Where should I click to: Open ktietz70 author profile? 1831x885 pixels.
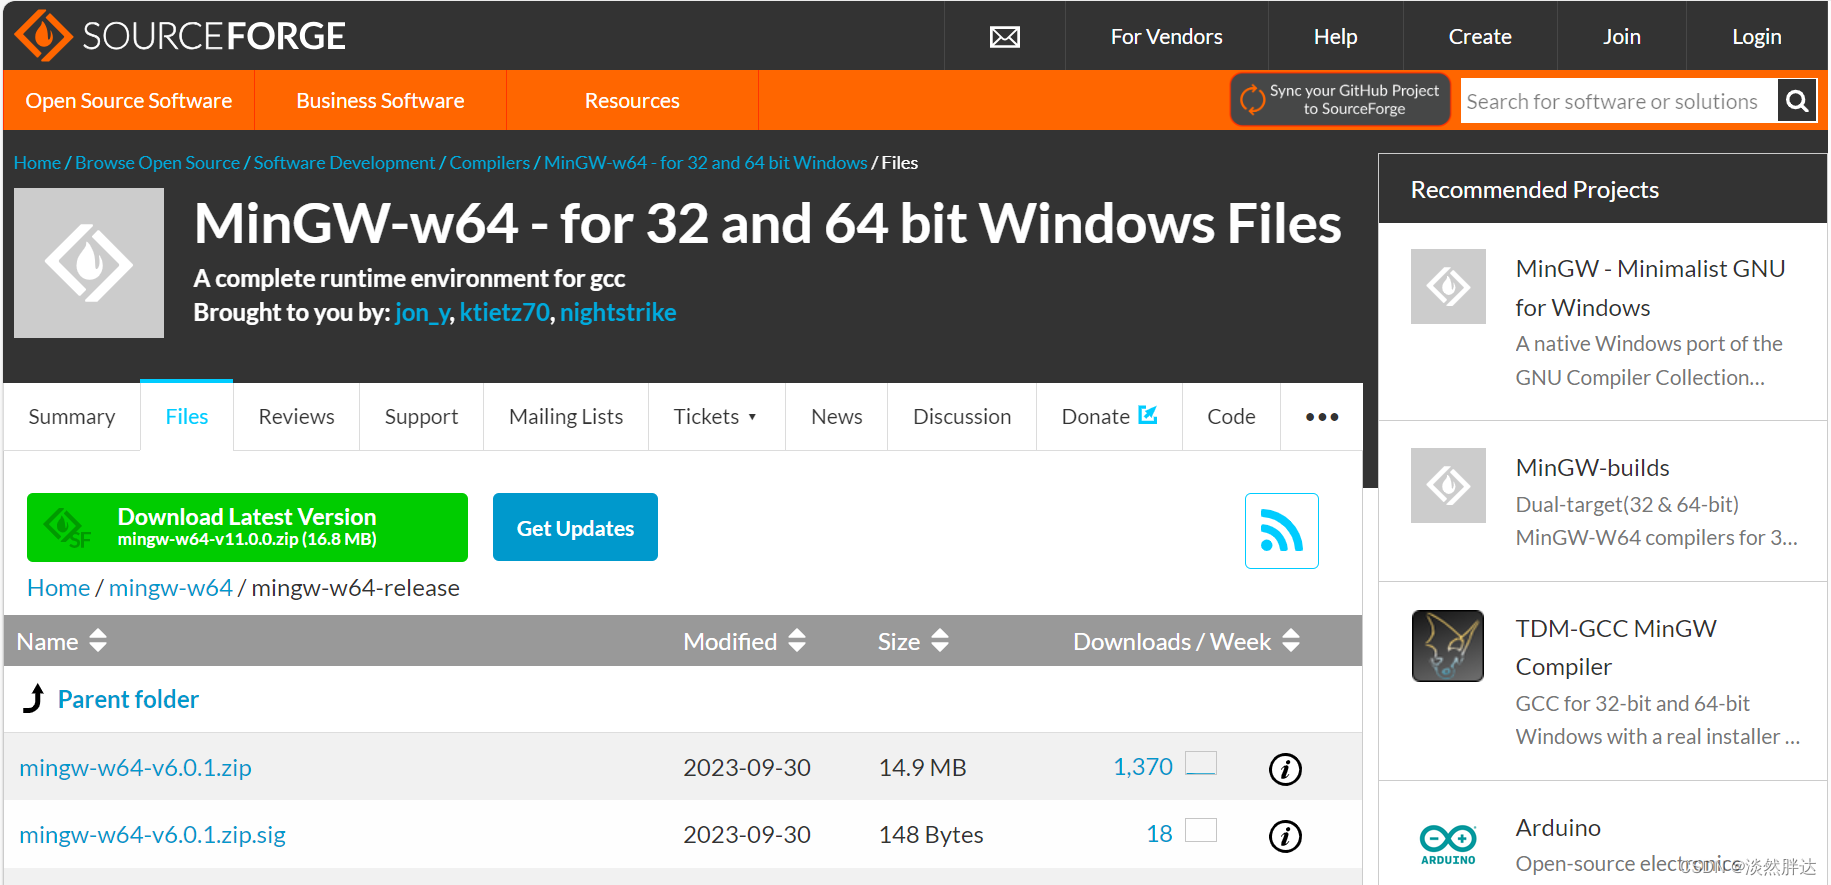[x=505, y=313]
